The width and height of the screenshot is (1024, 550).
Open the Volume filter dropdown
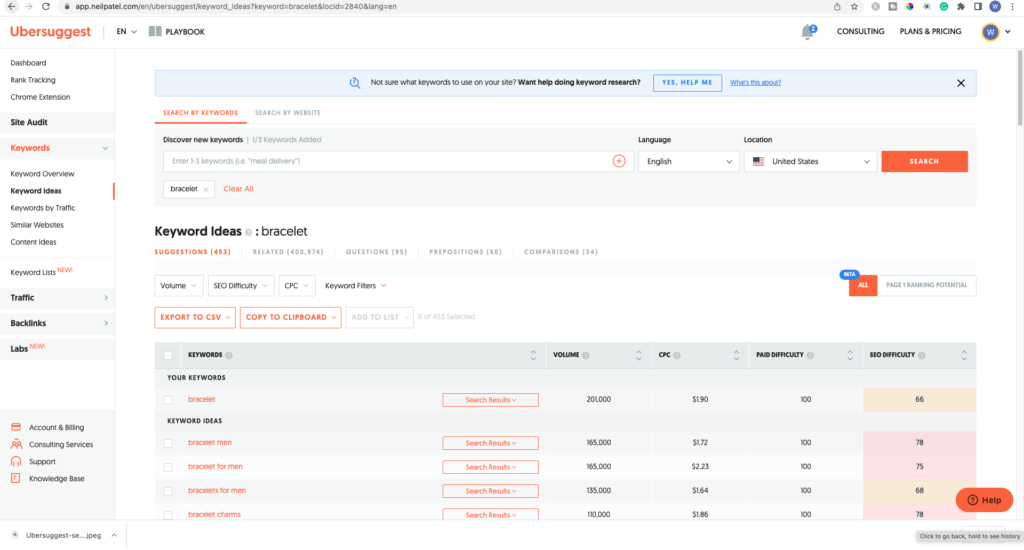pyautogui.click(x=178, y=285)
